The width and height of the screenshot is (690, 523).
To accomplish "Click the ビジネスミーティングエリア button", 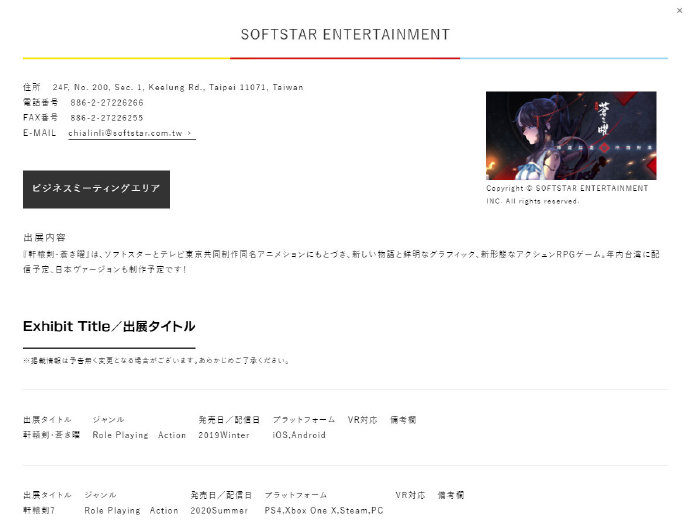I will 96,189.
